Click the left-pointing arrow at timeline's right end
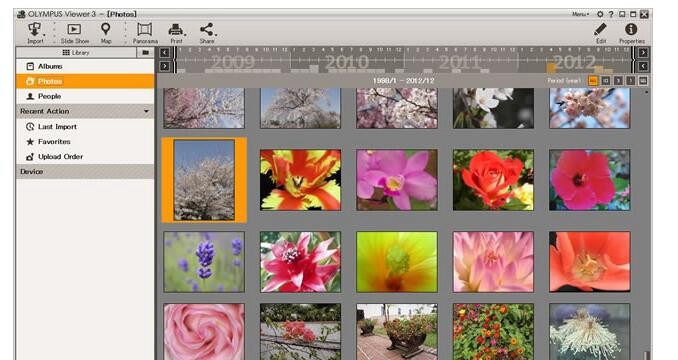Screen dimensions: 678x360 pos(643,66)
